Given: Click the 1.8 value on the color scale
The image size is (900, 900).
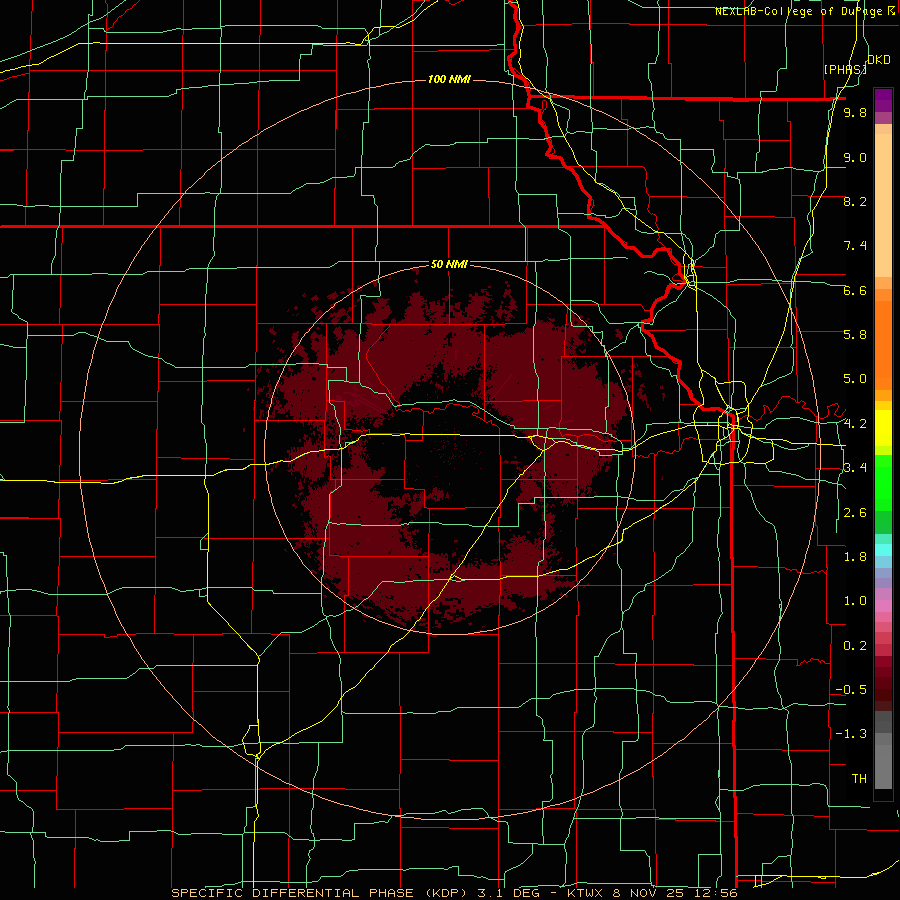Looking at the screenshot, I should click(x=855, y=557).
